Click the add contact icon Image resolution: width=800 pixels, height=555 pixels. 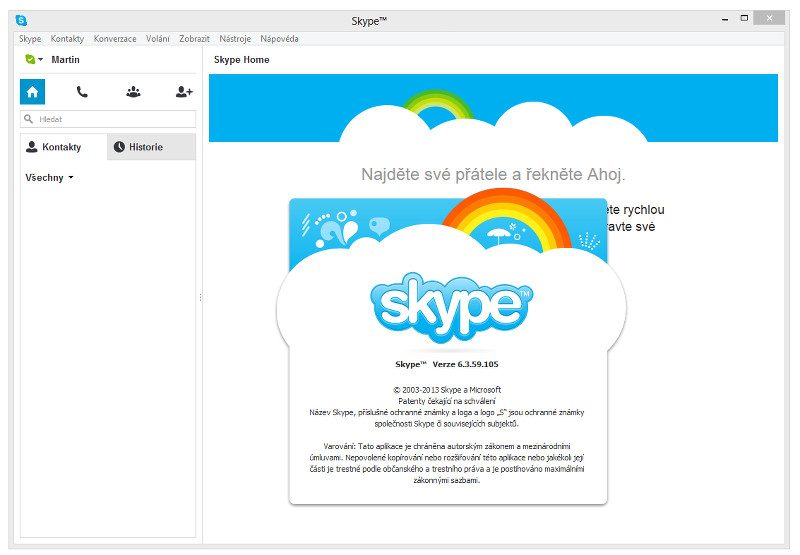[184, 92]
